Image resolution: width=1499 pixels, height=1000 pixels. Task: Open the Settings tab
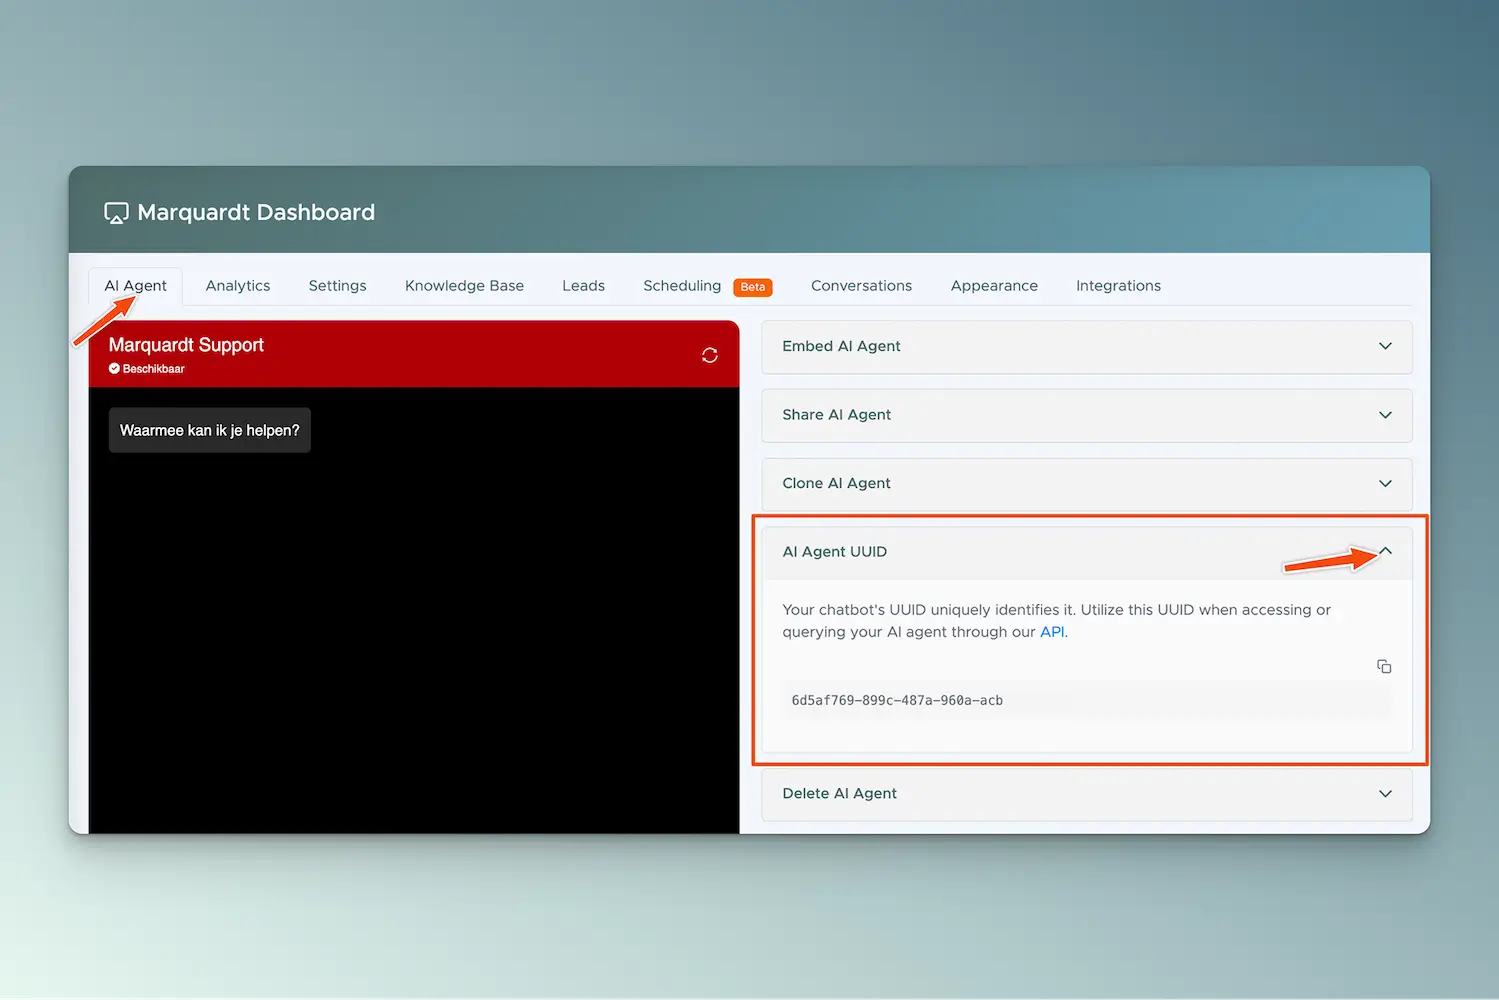coord(338,286)
